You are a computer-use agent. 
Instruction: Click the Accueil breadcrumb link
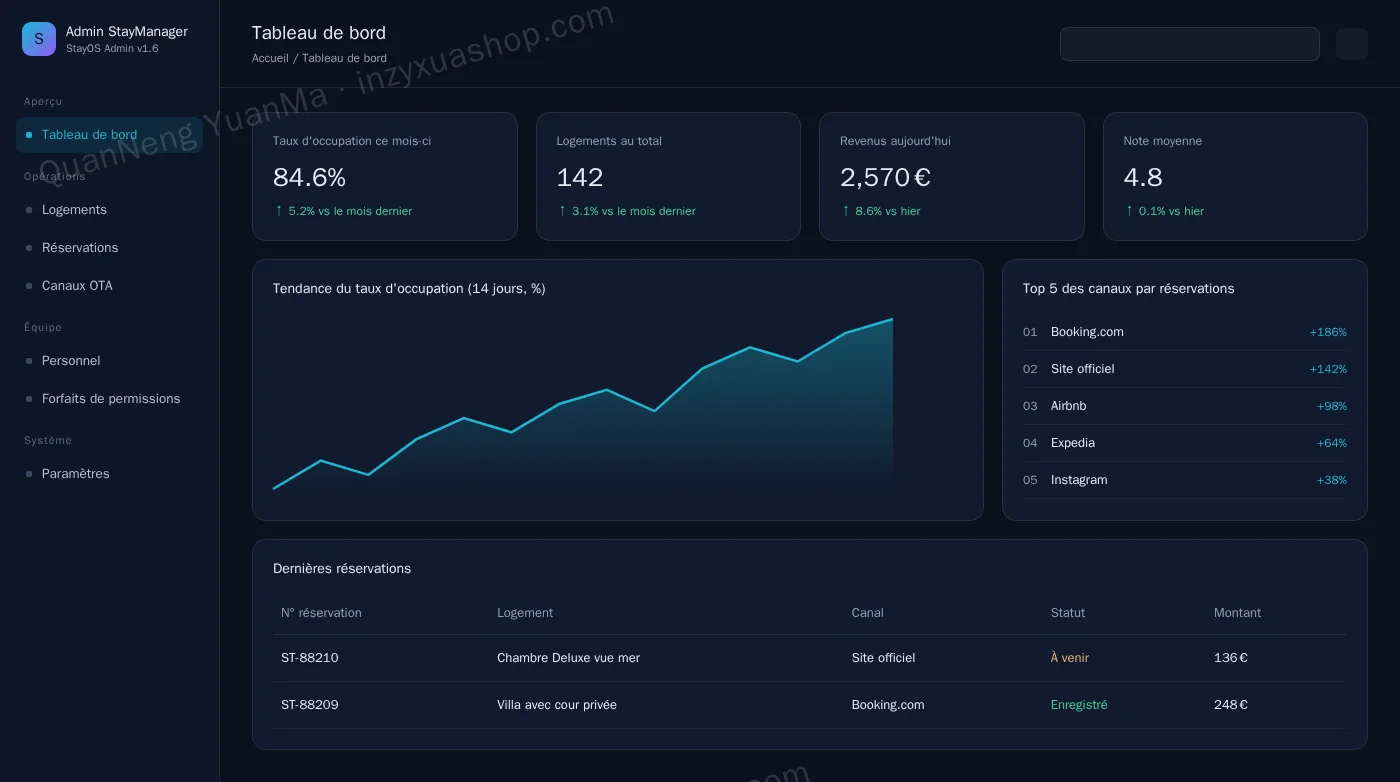[270, 58]
